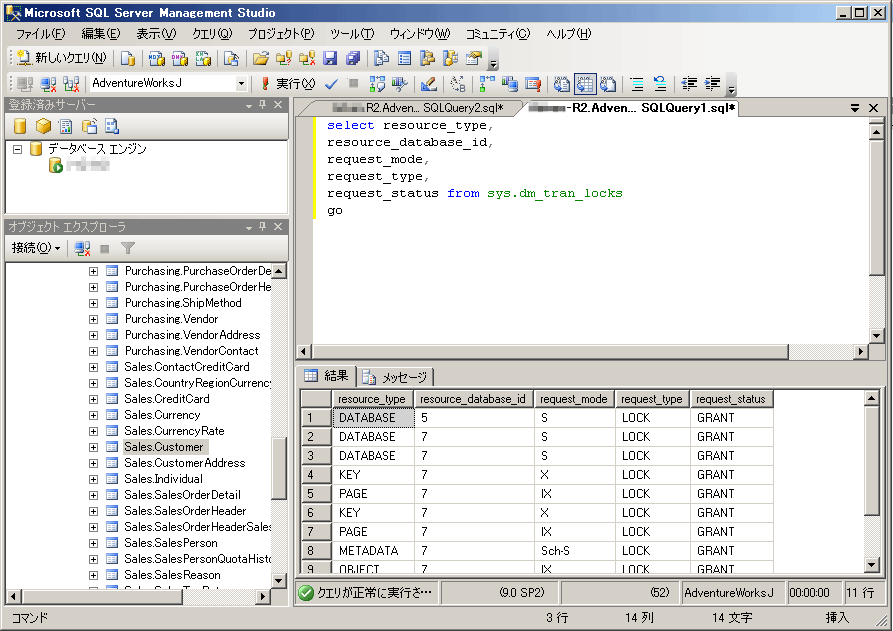Select the 結果 tab

click(x=326, y=376)
